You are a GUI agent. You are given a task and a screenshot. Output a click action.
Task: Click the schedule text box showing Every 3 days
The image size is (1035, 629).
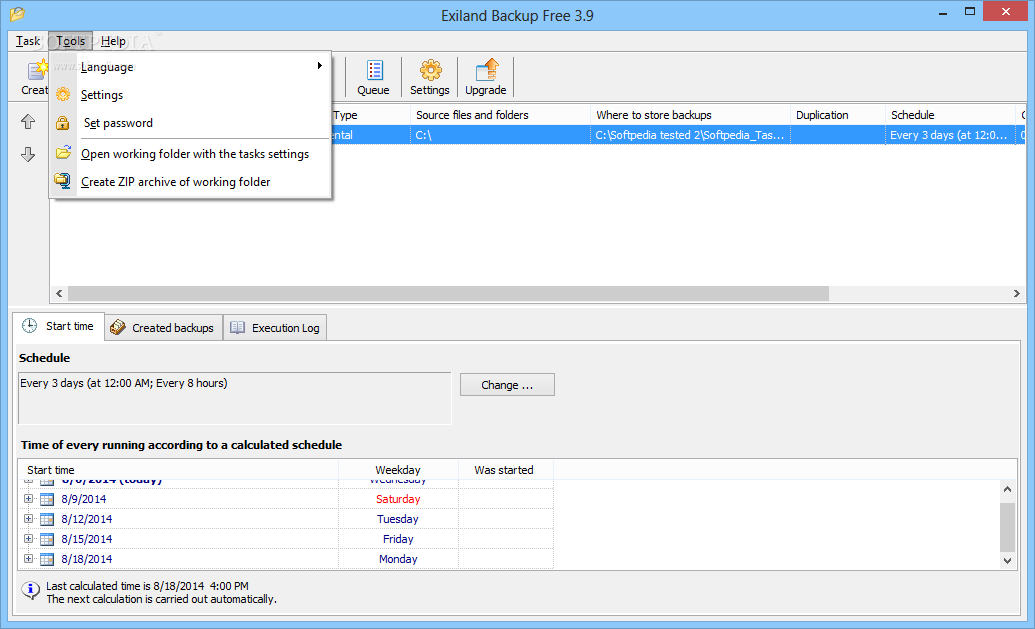point(234,398)
